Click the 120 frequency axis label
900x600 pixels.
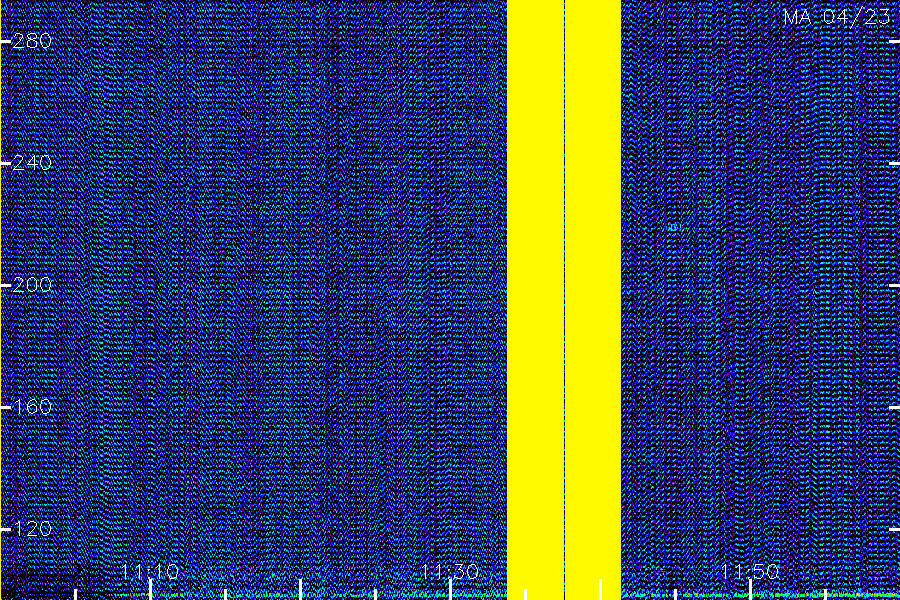pyautogui.click(x=32, y=529)
